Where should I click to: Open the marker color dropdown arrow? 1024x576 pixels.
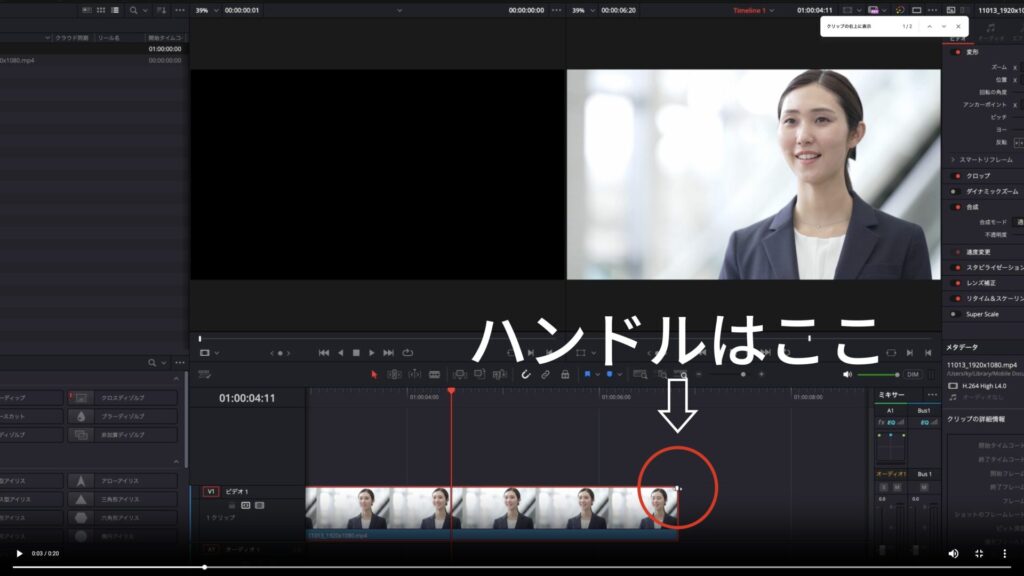[619, 375]
